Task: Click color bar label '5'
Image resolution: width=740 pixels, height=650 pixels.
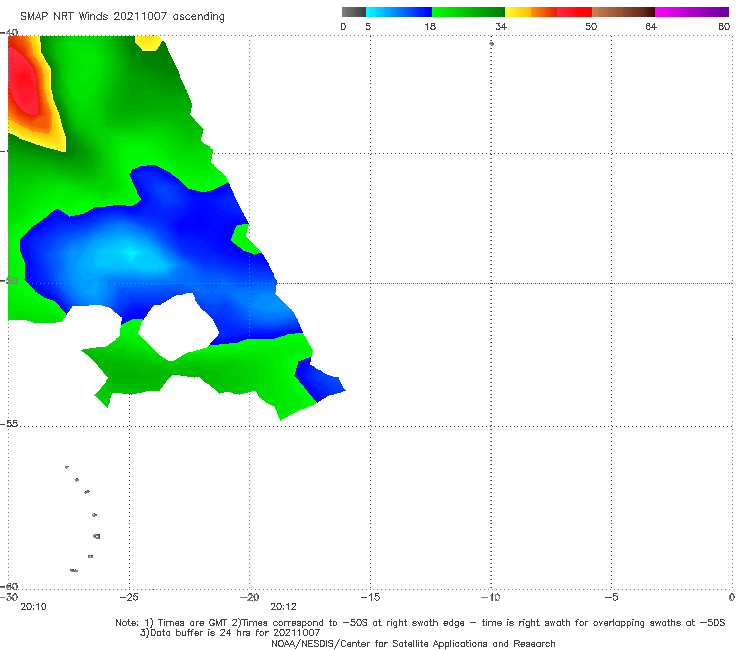Action: tap(368, 26)
